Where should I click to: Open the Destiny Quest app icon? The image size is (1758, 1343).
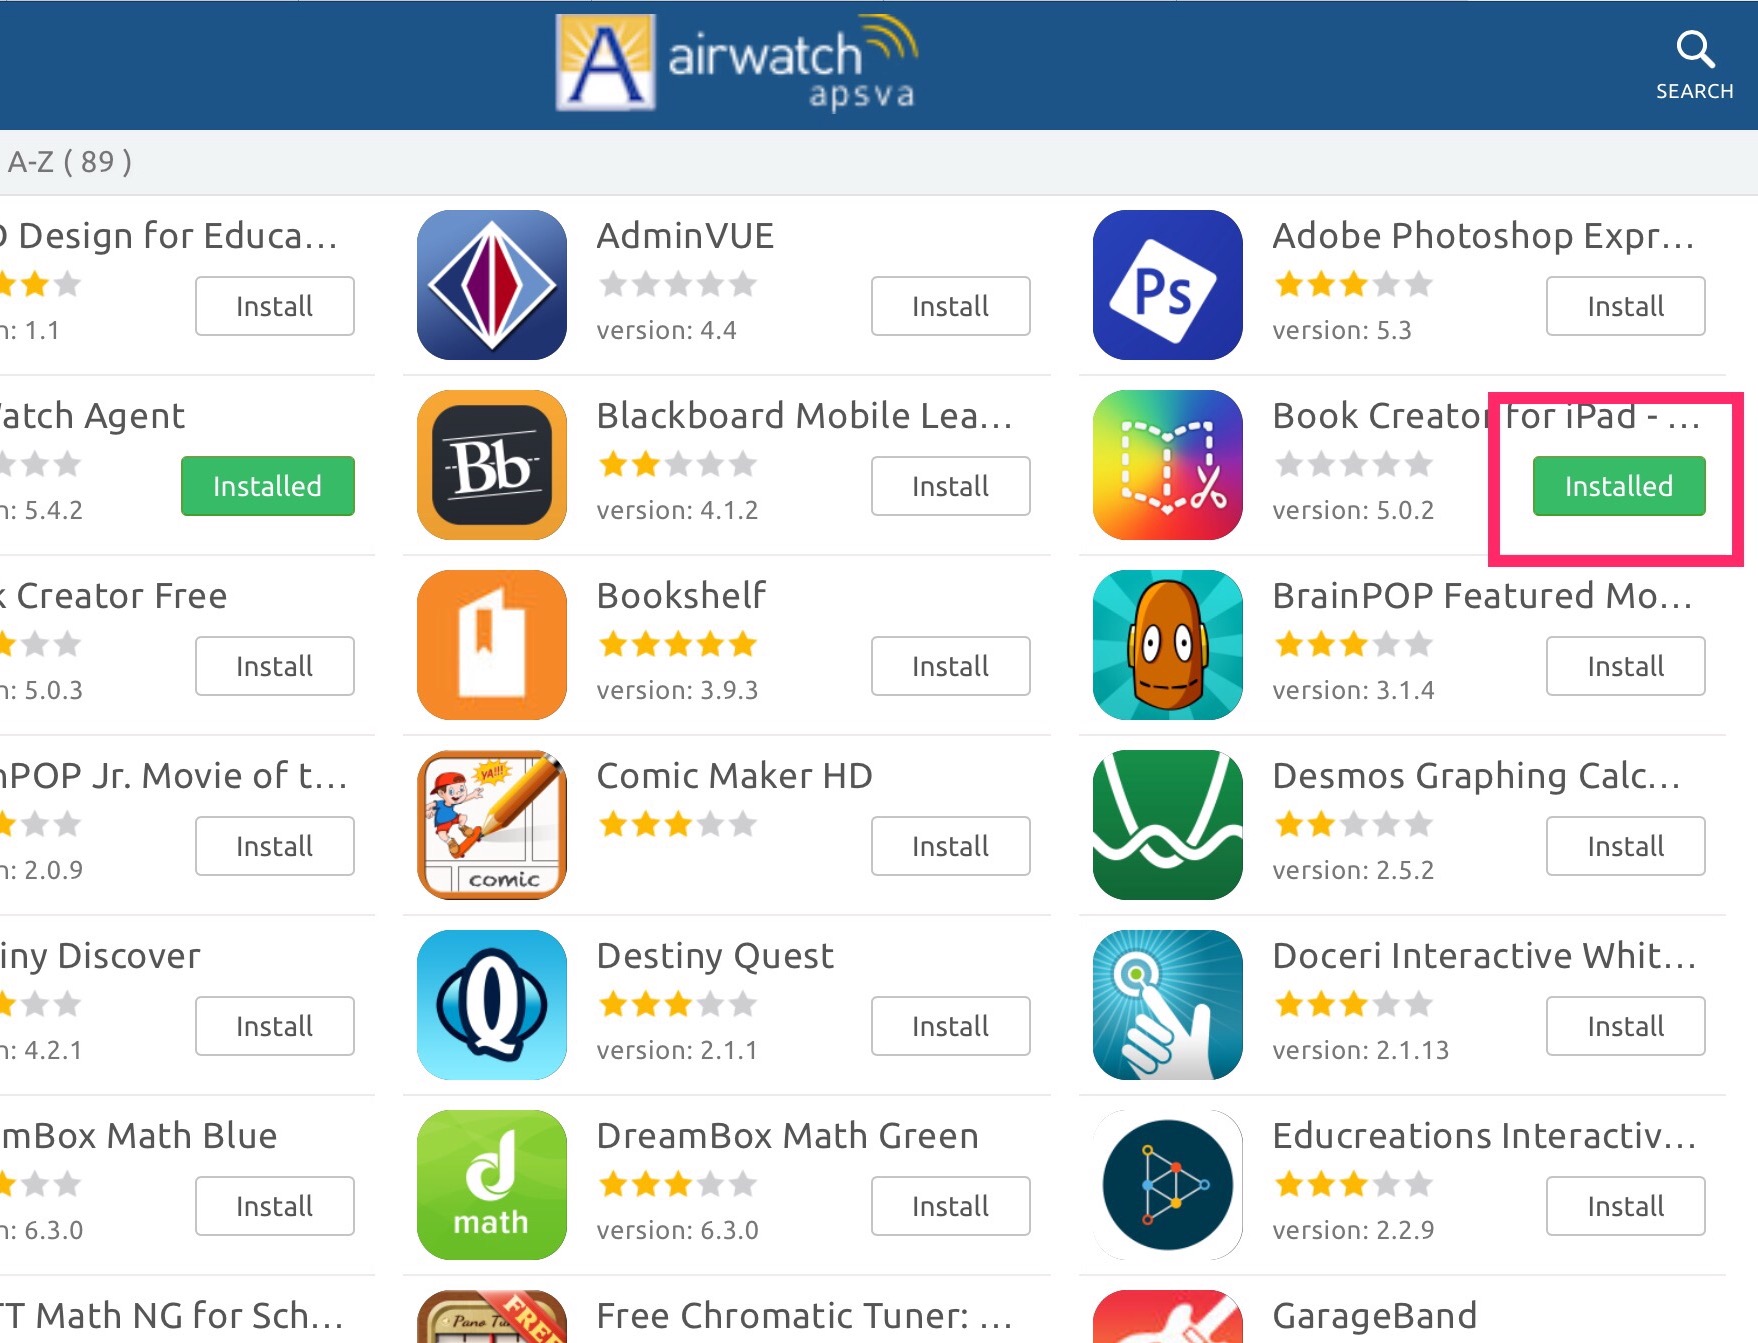(x=491, y=1005)
